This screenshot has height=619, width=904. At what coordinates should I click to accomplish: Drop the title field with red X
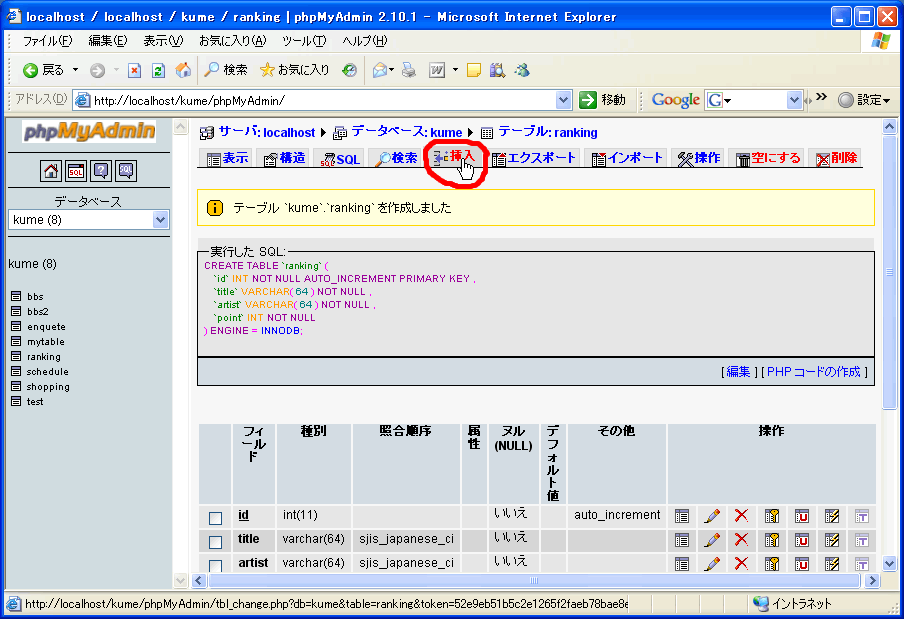pyautogui.click(x=741, y=540)
